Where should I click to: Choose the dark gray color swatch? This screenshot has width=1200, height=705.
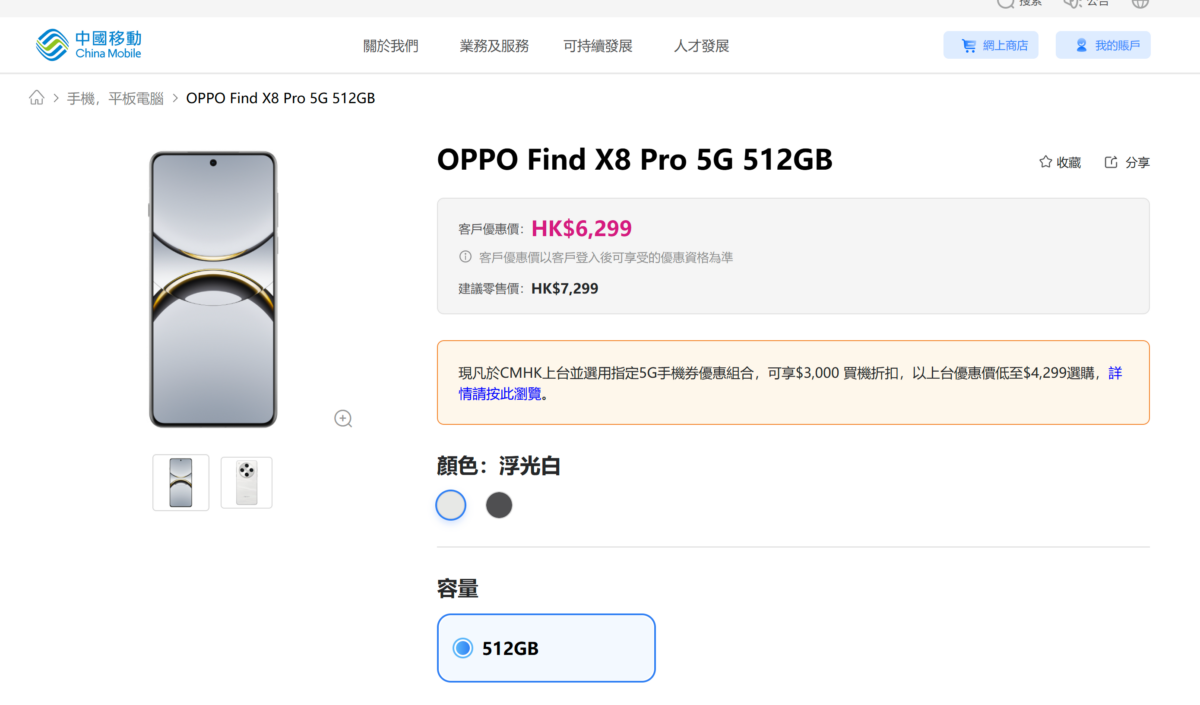(499, 505)
